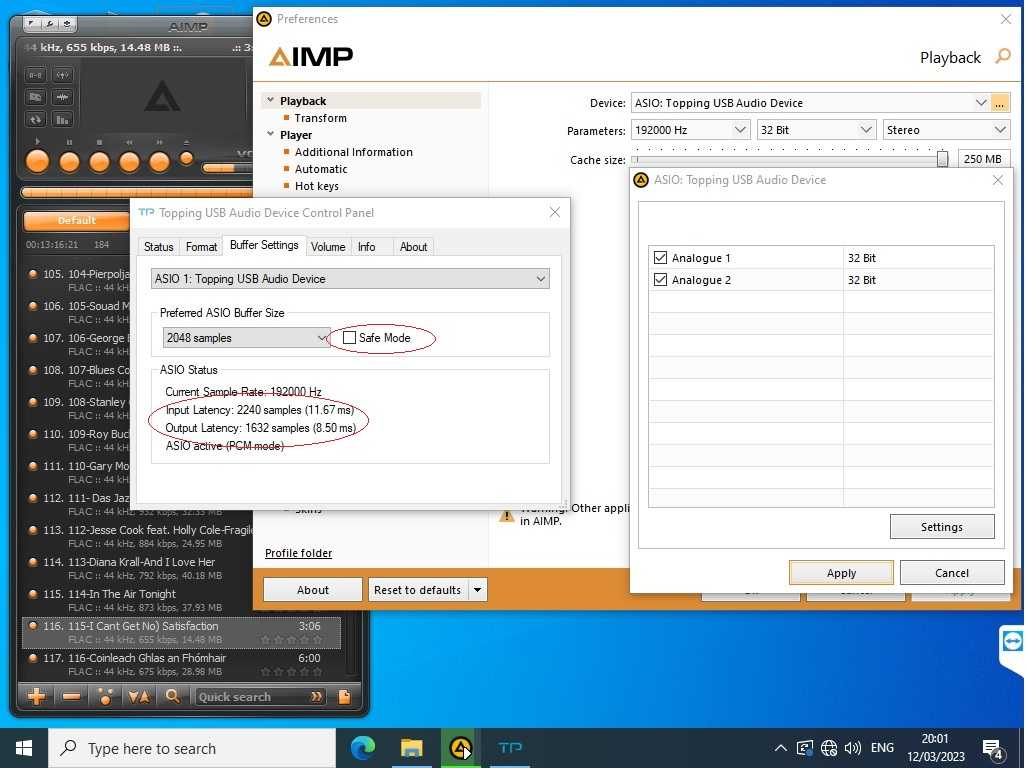
Task: Select track 117 Coinleach Ghlas an Fhómhair
Action: point(181,665)
